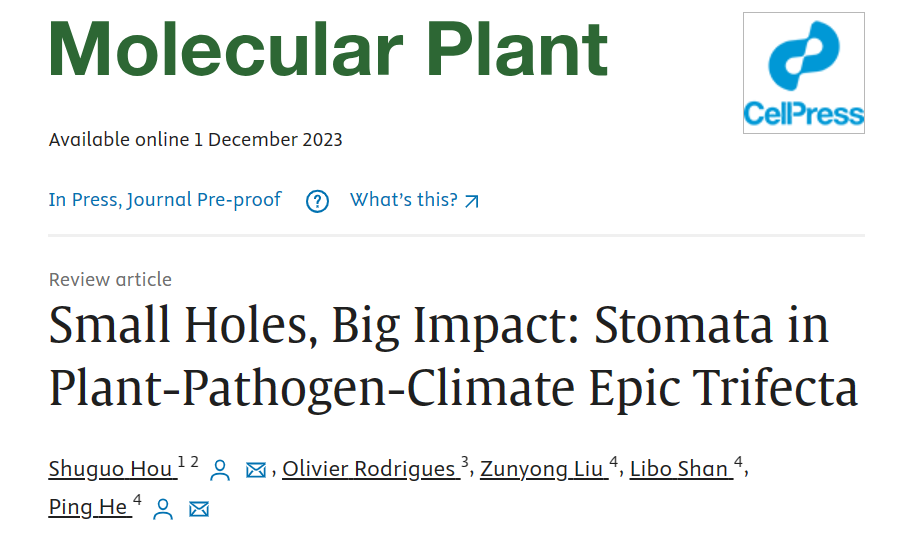Screen dimensions: 906x543
Task: Click the Review article label
Action: click(110, 280)
